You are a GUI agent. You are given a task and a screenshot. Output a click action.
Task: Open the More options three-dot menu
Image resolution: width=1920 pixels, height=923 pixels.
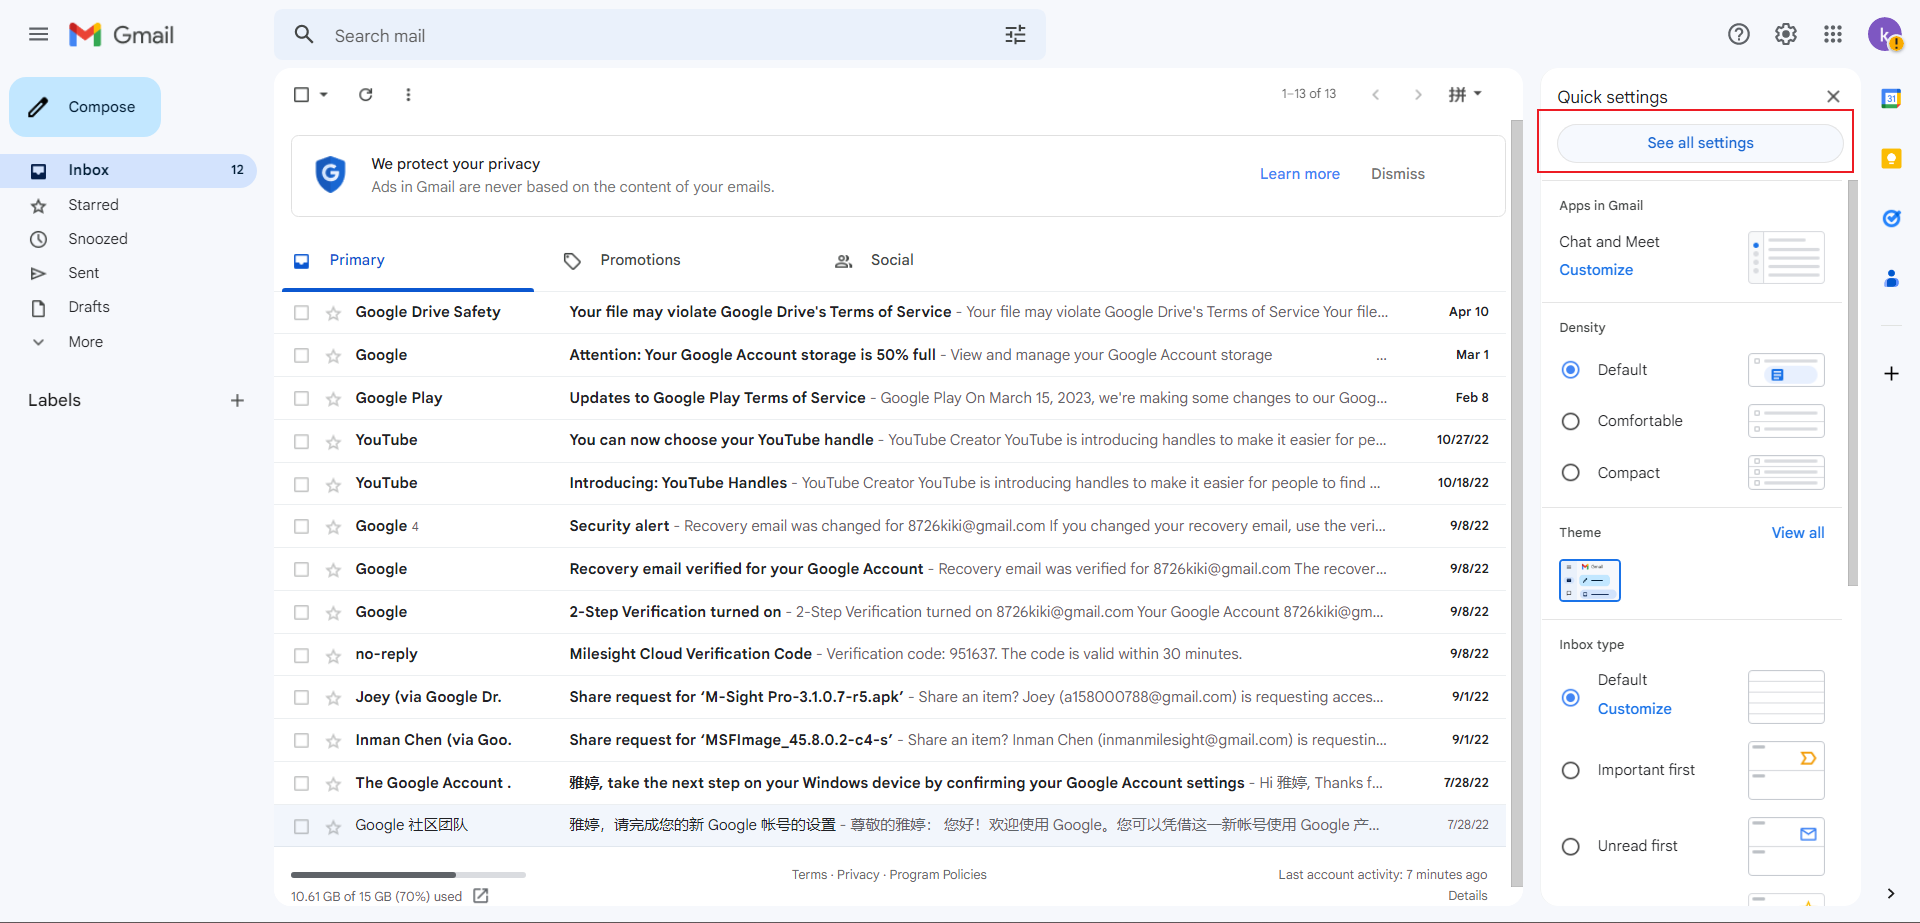[408, 94]
